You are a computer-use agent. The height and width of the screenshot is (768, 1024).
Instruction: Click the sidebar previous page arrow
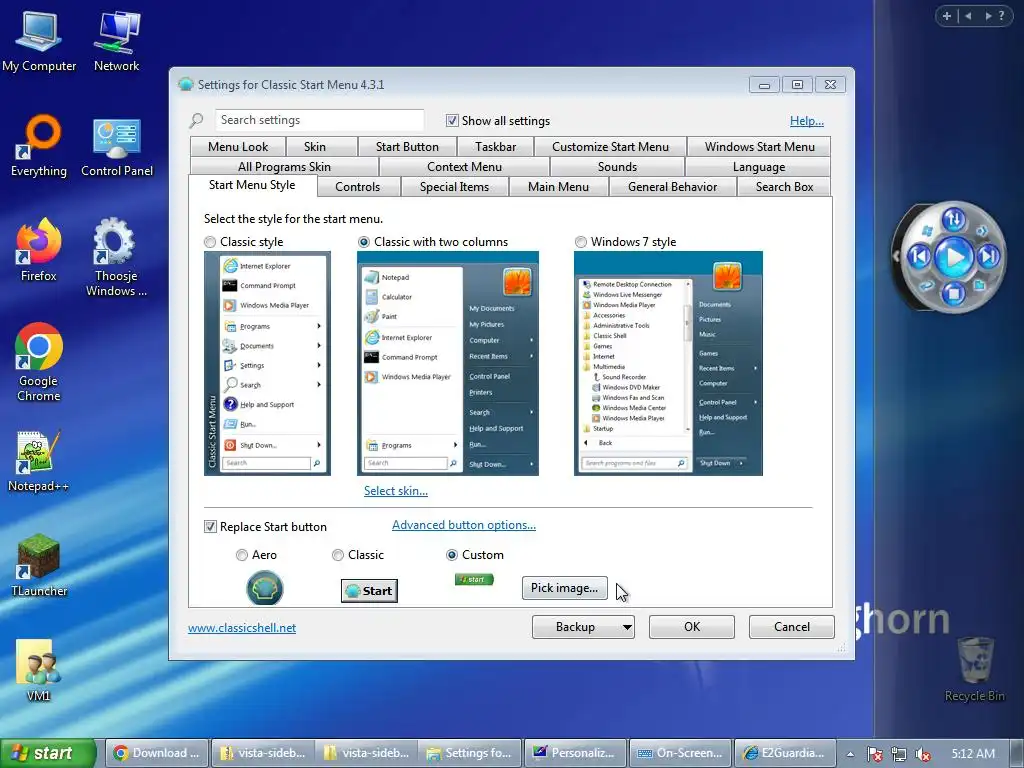click(x=968, y=16)
